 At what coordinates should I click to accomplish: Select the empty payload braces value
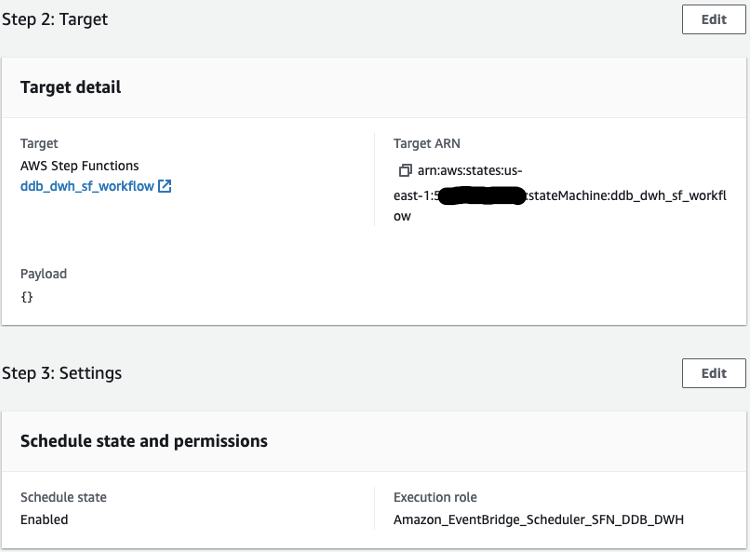[27, 297]
